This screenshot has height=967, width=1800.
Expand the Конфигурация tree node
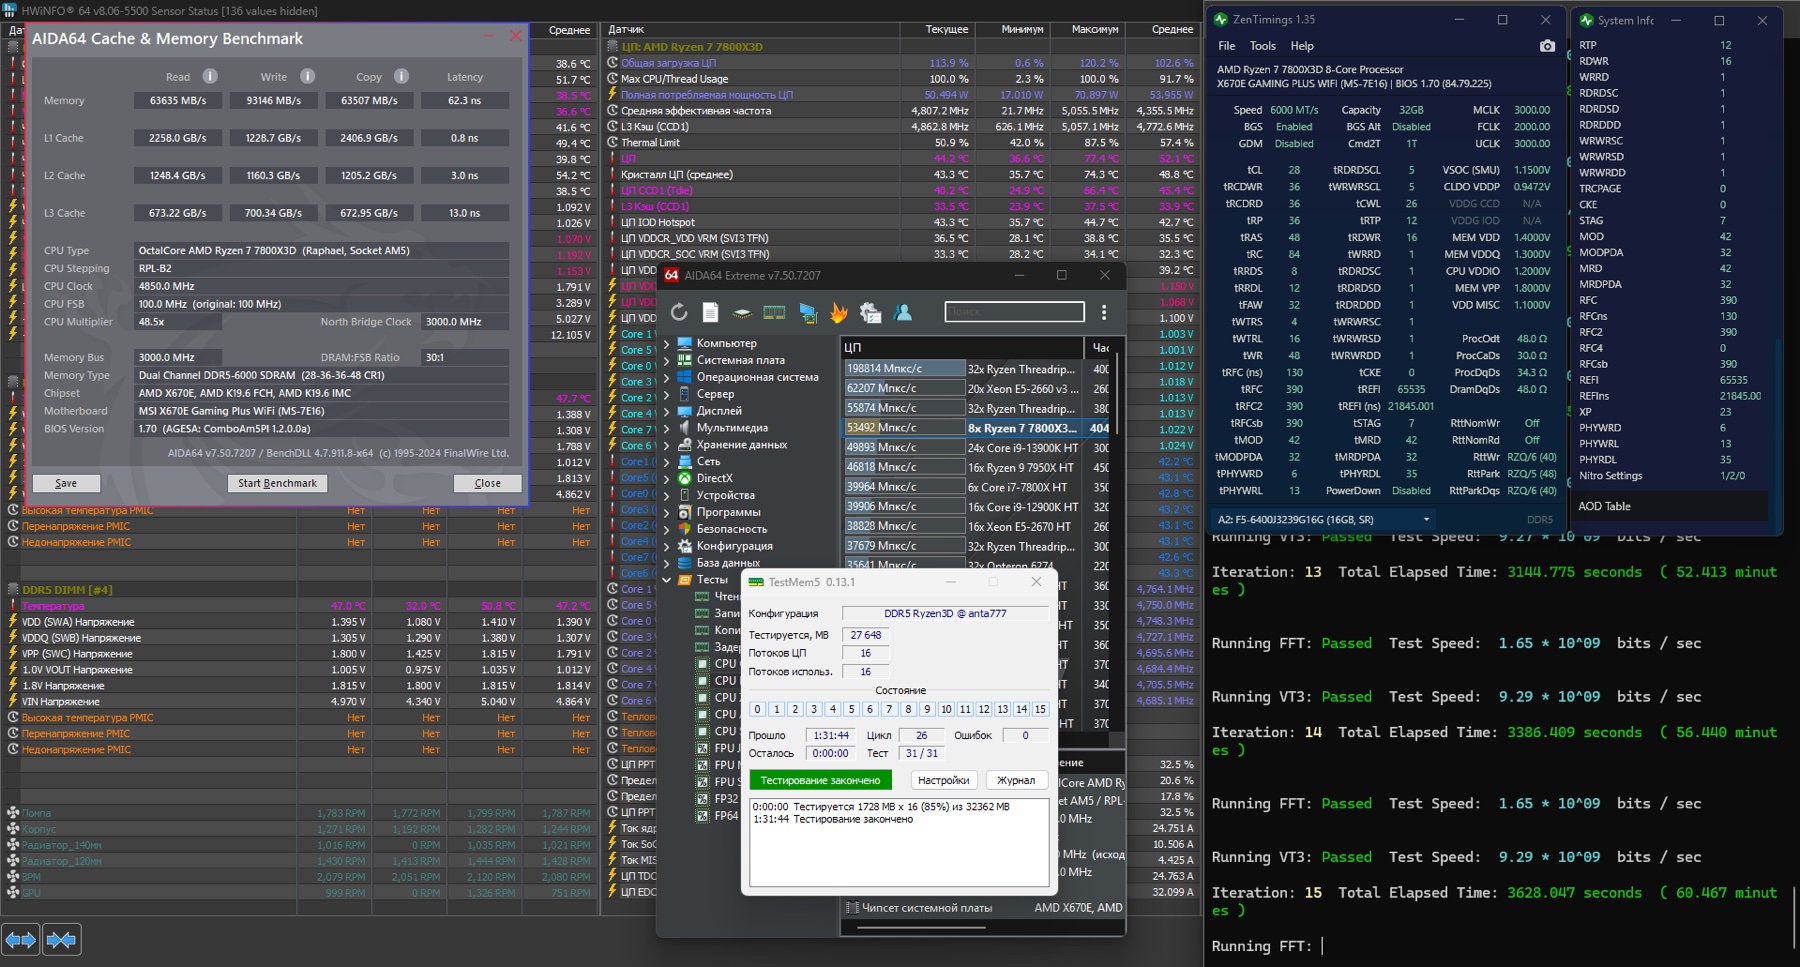667,546
